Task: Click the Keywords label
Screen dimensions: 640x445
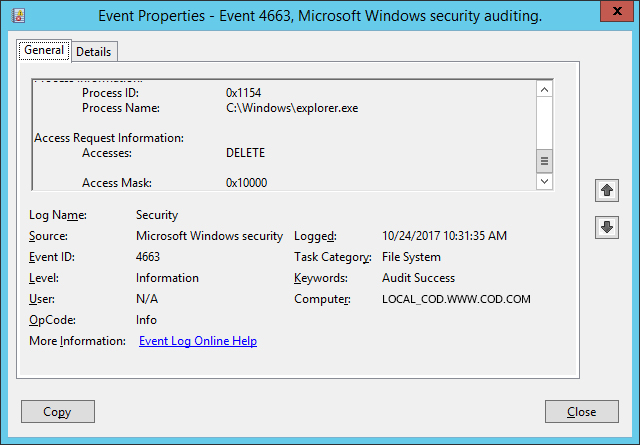Action: [x=321, y=278]
